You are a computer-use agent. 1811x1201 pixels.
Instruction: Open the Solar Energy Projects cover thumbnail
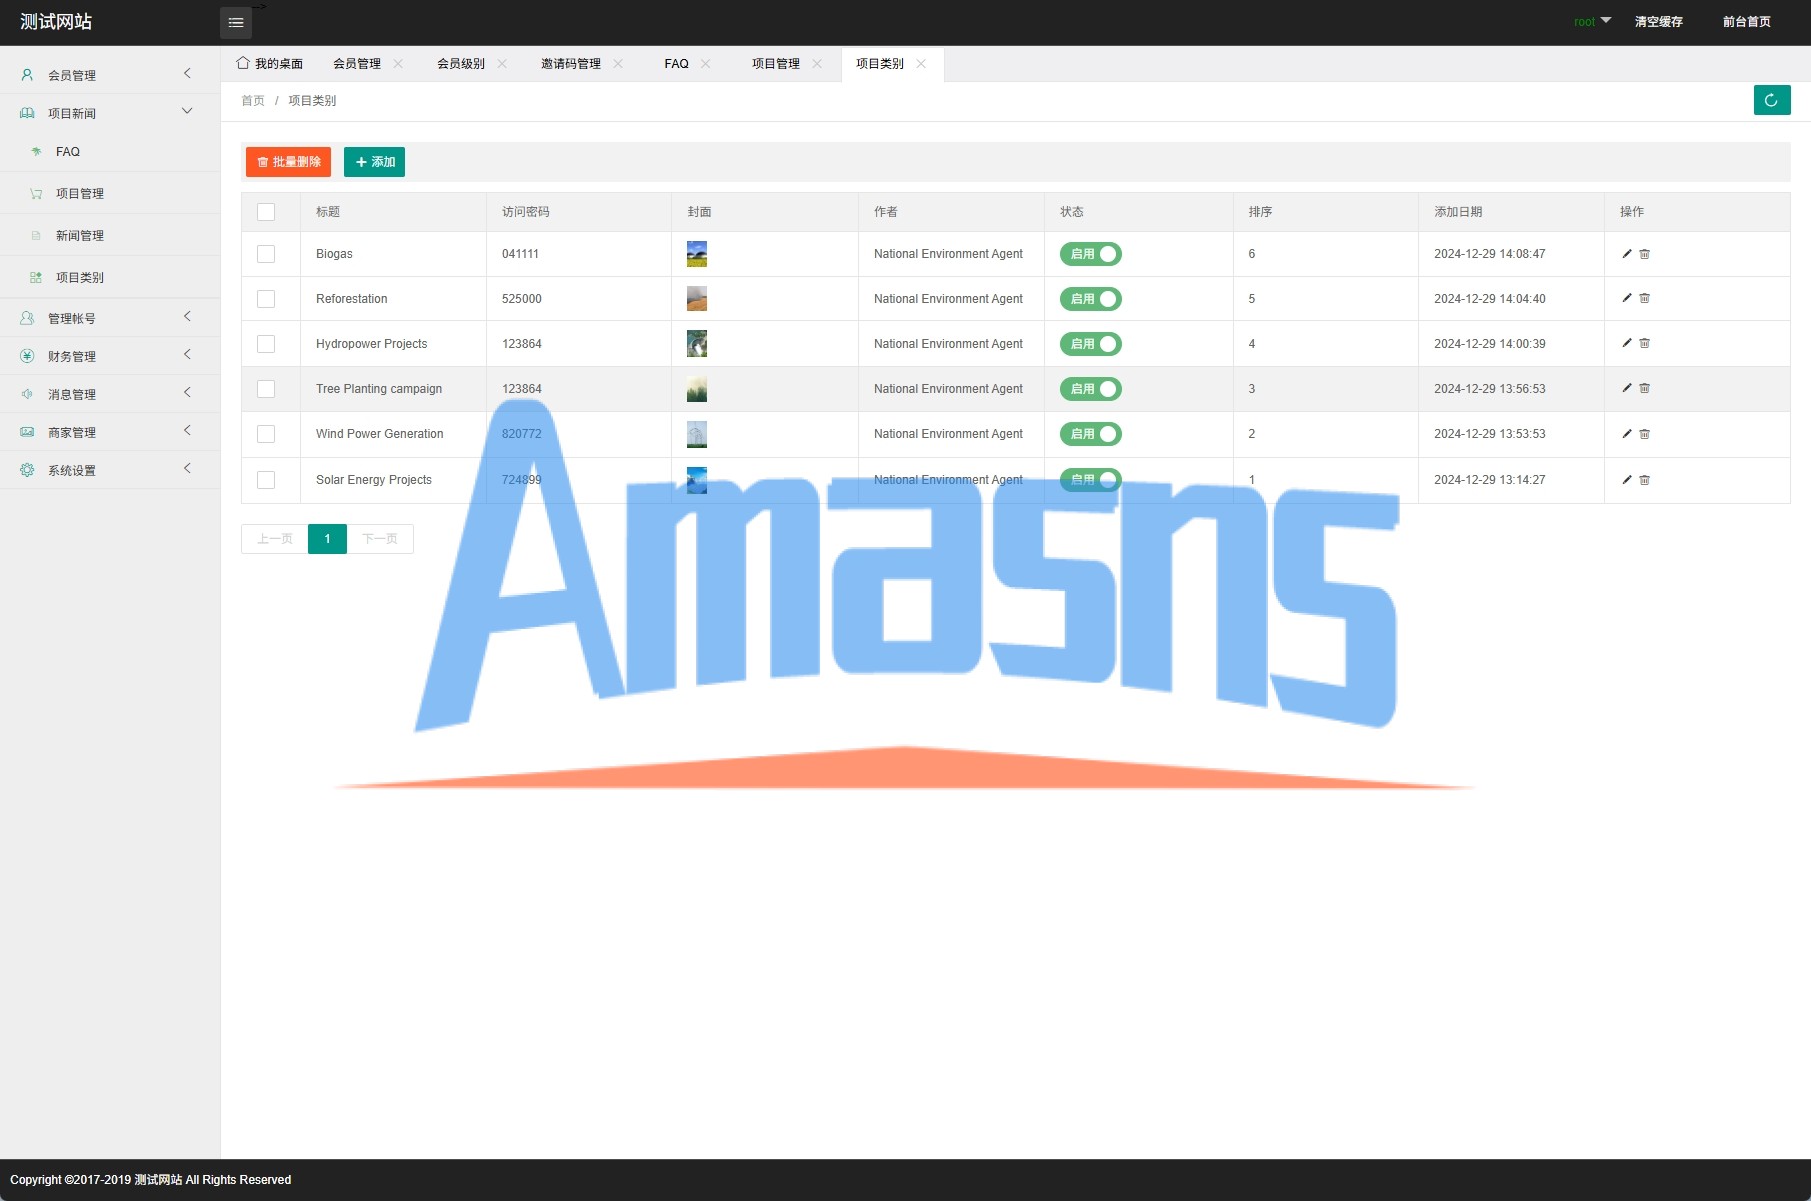tap(697, 480)
